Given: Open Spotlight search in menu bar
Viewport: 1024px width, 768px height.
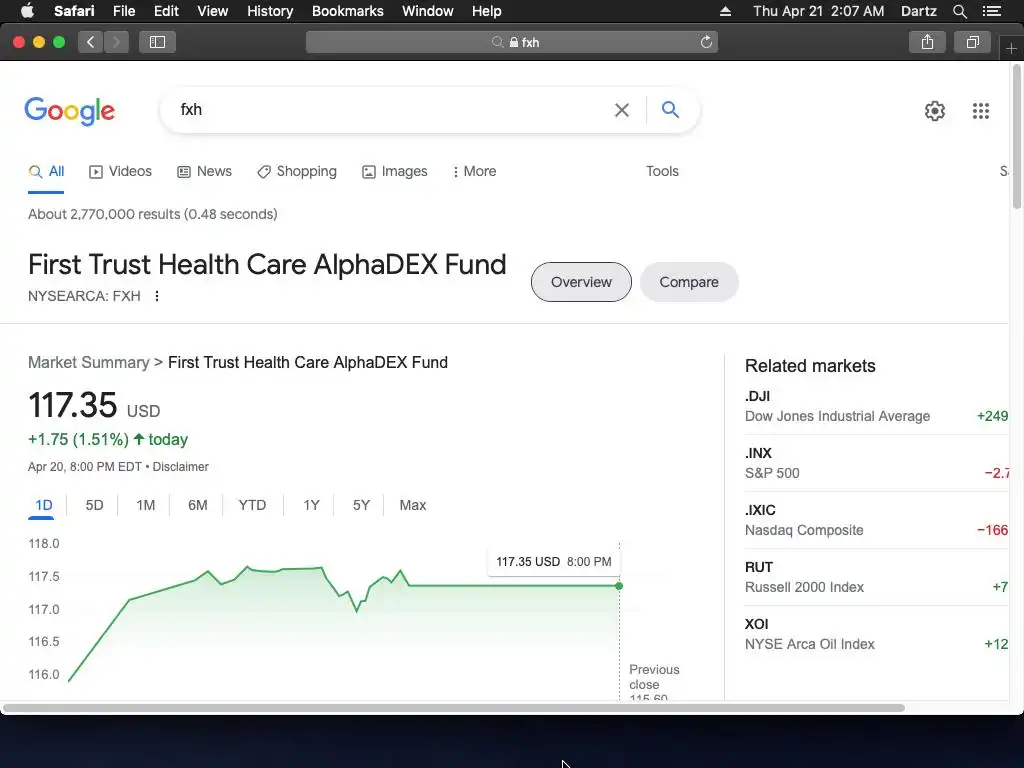Looking at the screenshot, I should 959,11.
